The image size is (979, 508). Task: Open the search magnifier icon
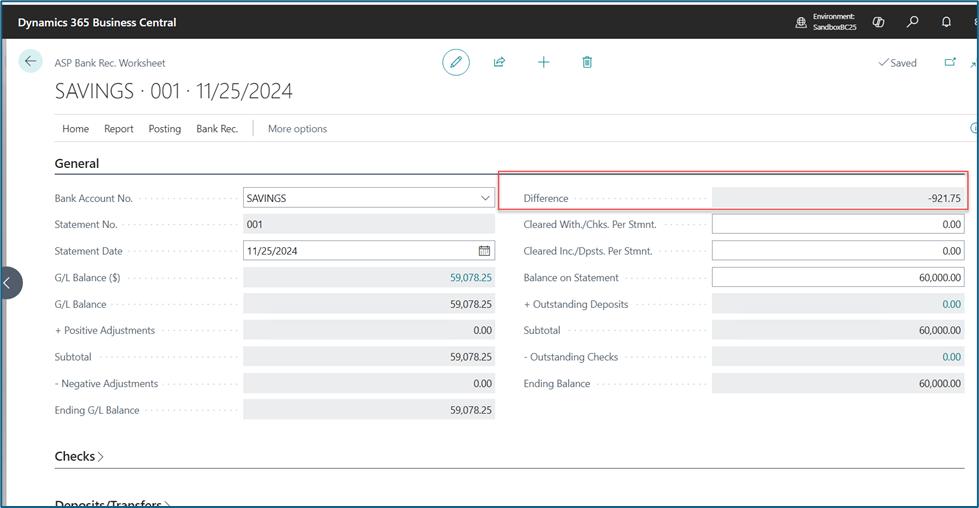click(x=912, y=22)
